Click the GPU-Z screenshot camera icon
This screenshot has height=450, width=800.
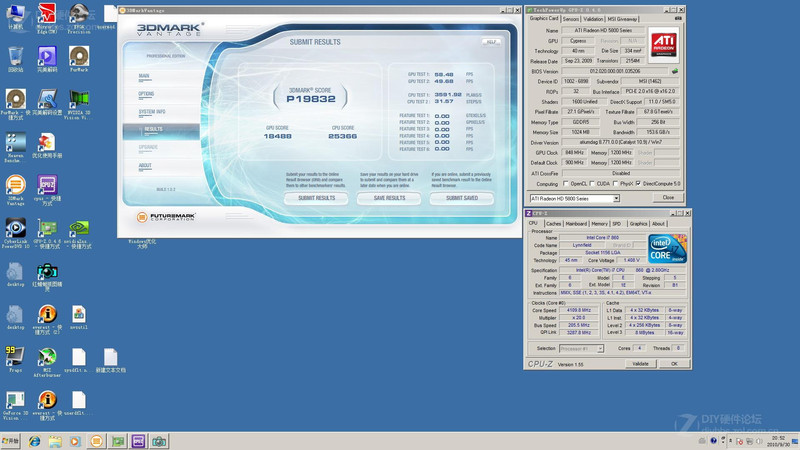pos(678,18)
